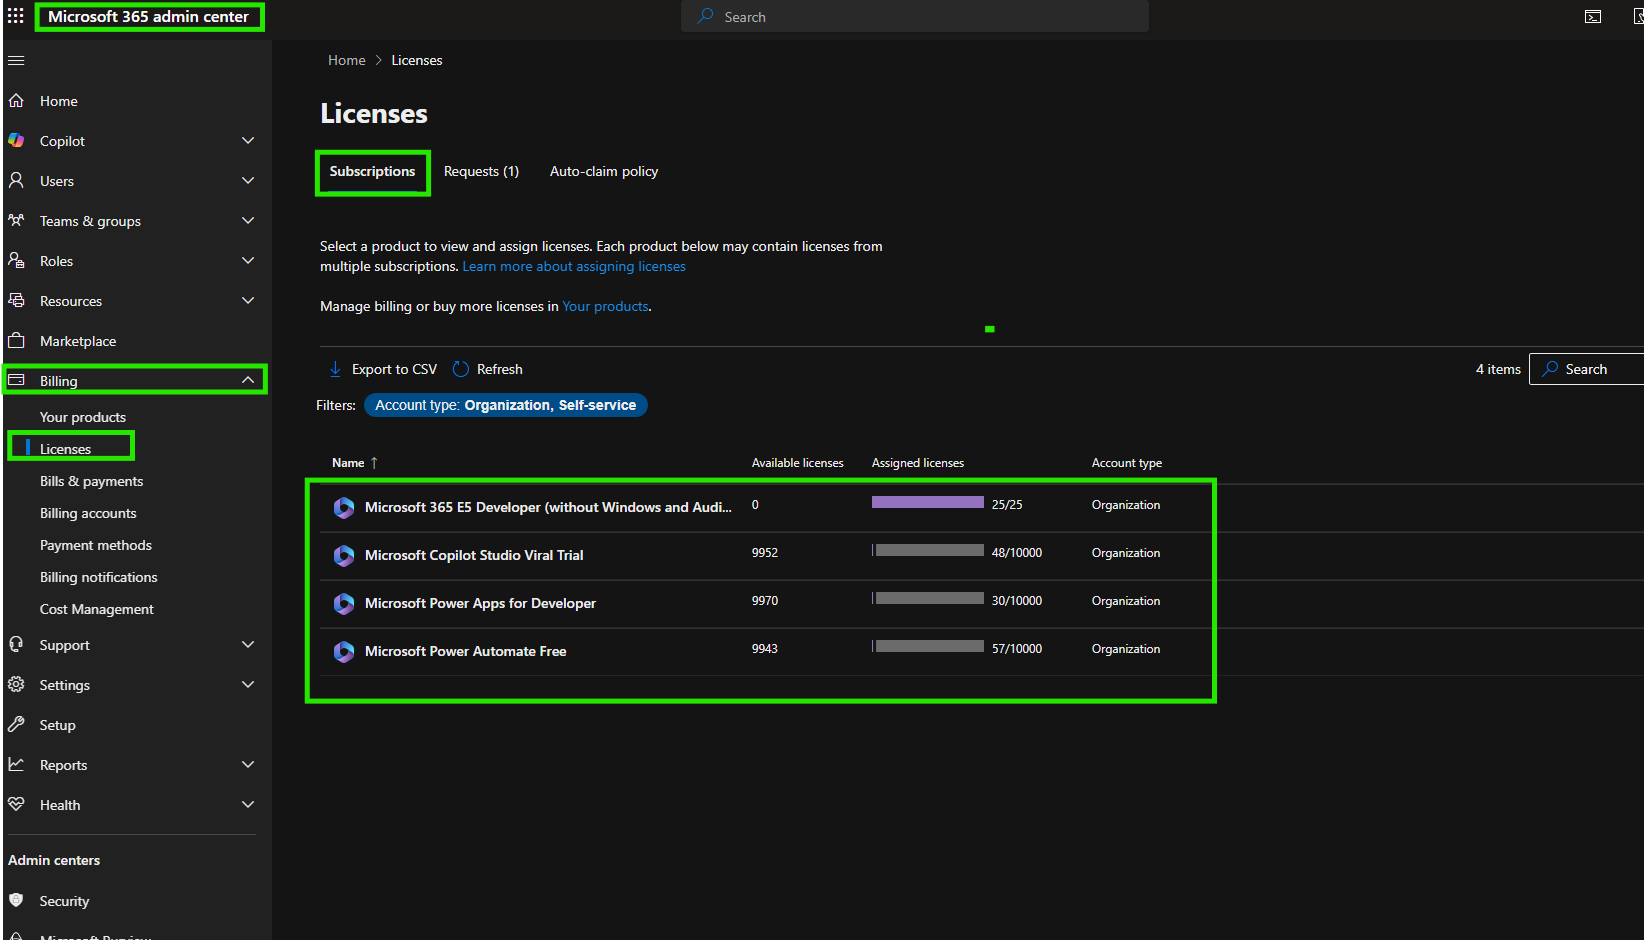Click the E5 Developer 25/25 usage bar

click(x=928, y=502)
